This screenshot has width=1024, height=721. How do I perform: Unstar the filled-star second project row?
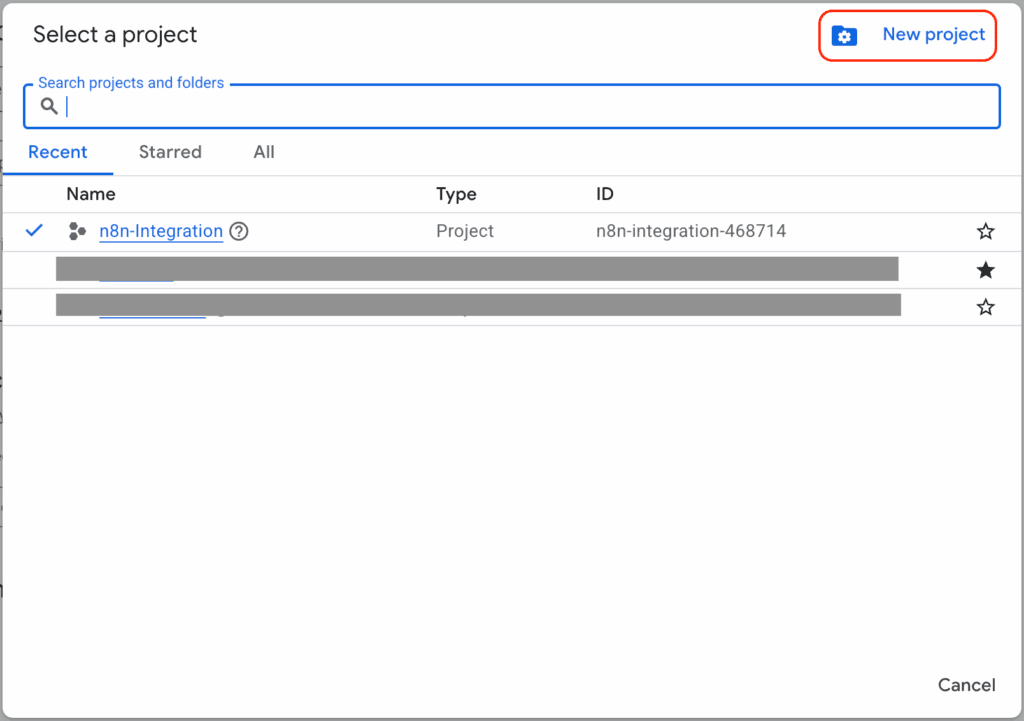pyautogui.click(x=986, y=270)
